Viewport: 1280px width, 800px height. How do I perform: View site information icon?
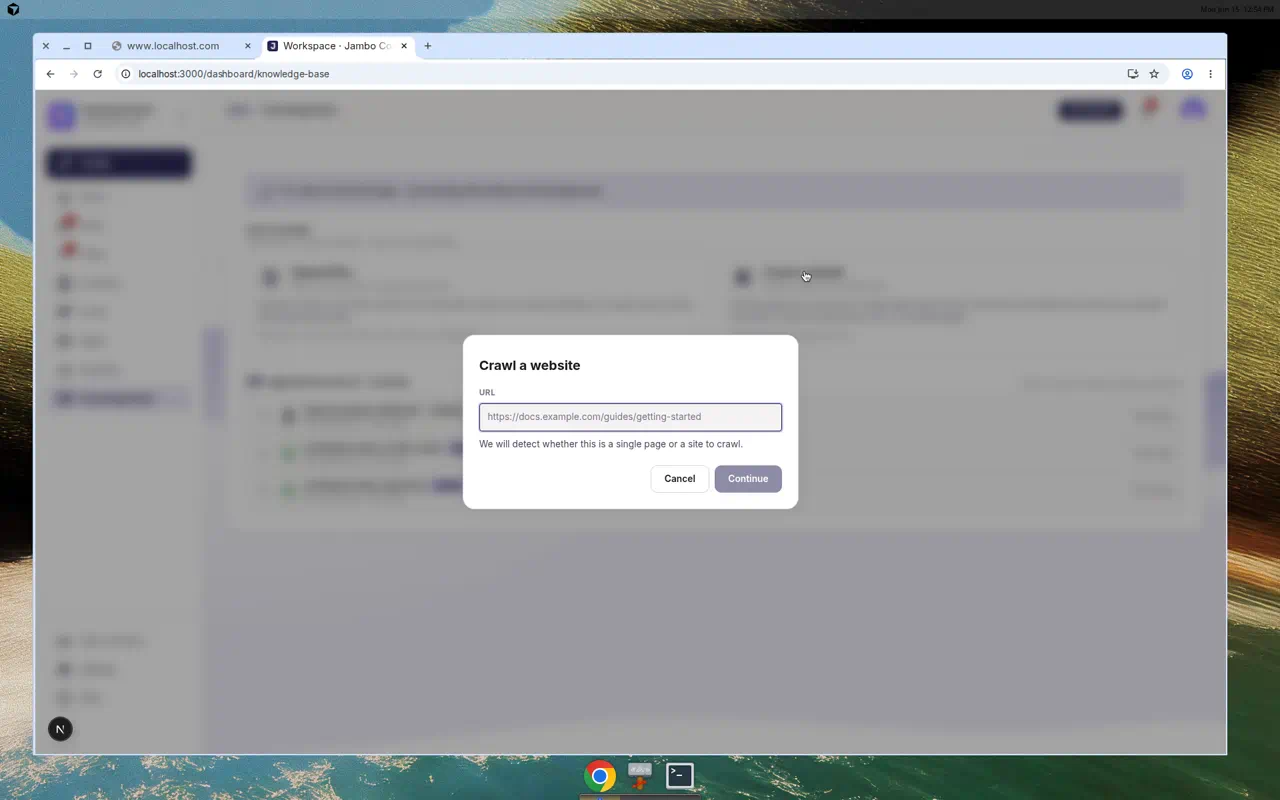(125, 74)
